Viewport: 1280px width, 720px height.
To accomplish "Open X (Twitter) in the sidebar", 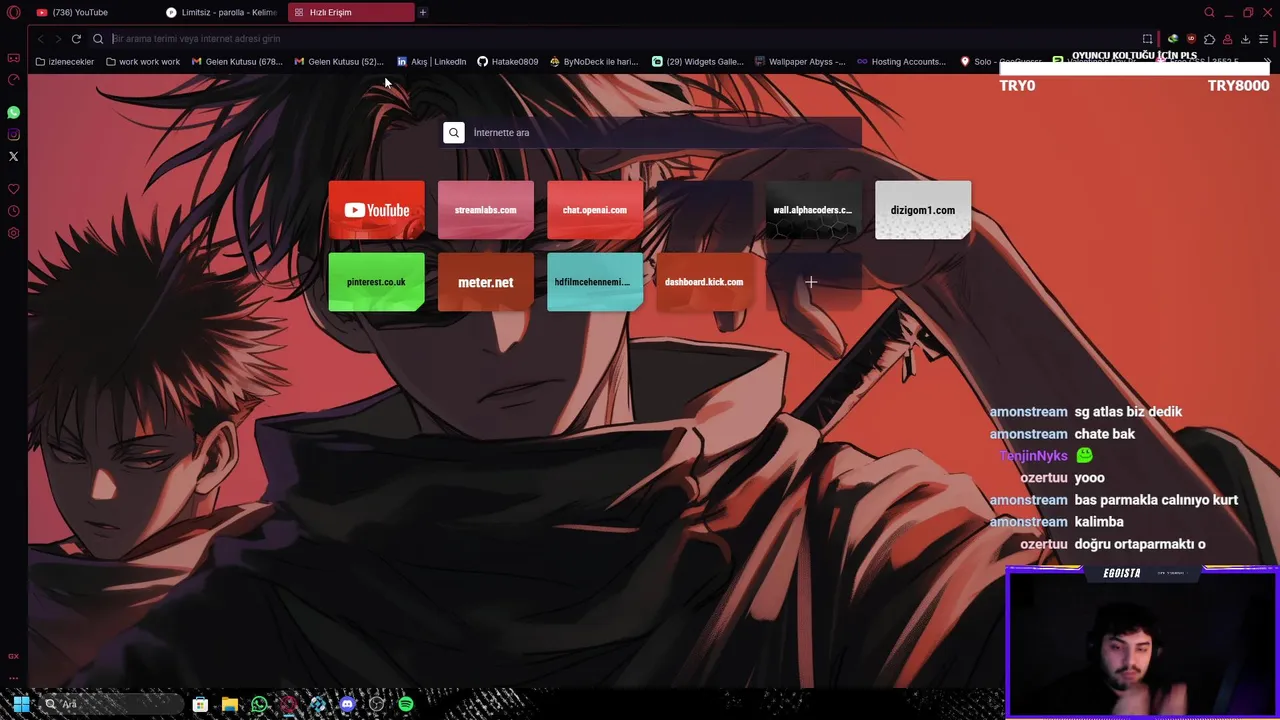I will [x=13, y=157].
